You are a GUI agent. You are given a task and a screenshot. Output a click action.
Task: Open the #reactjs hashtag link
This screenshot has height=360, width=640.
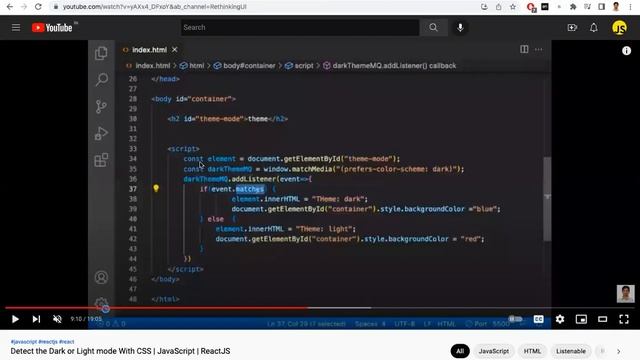click(x=48, y=342)
